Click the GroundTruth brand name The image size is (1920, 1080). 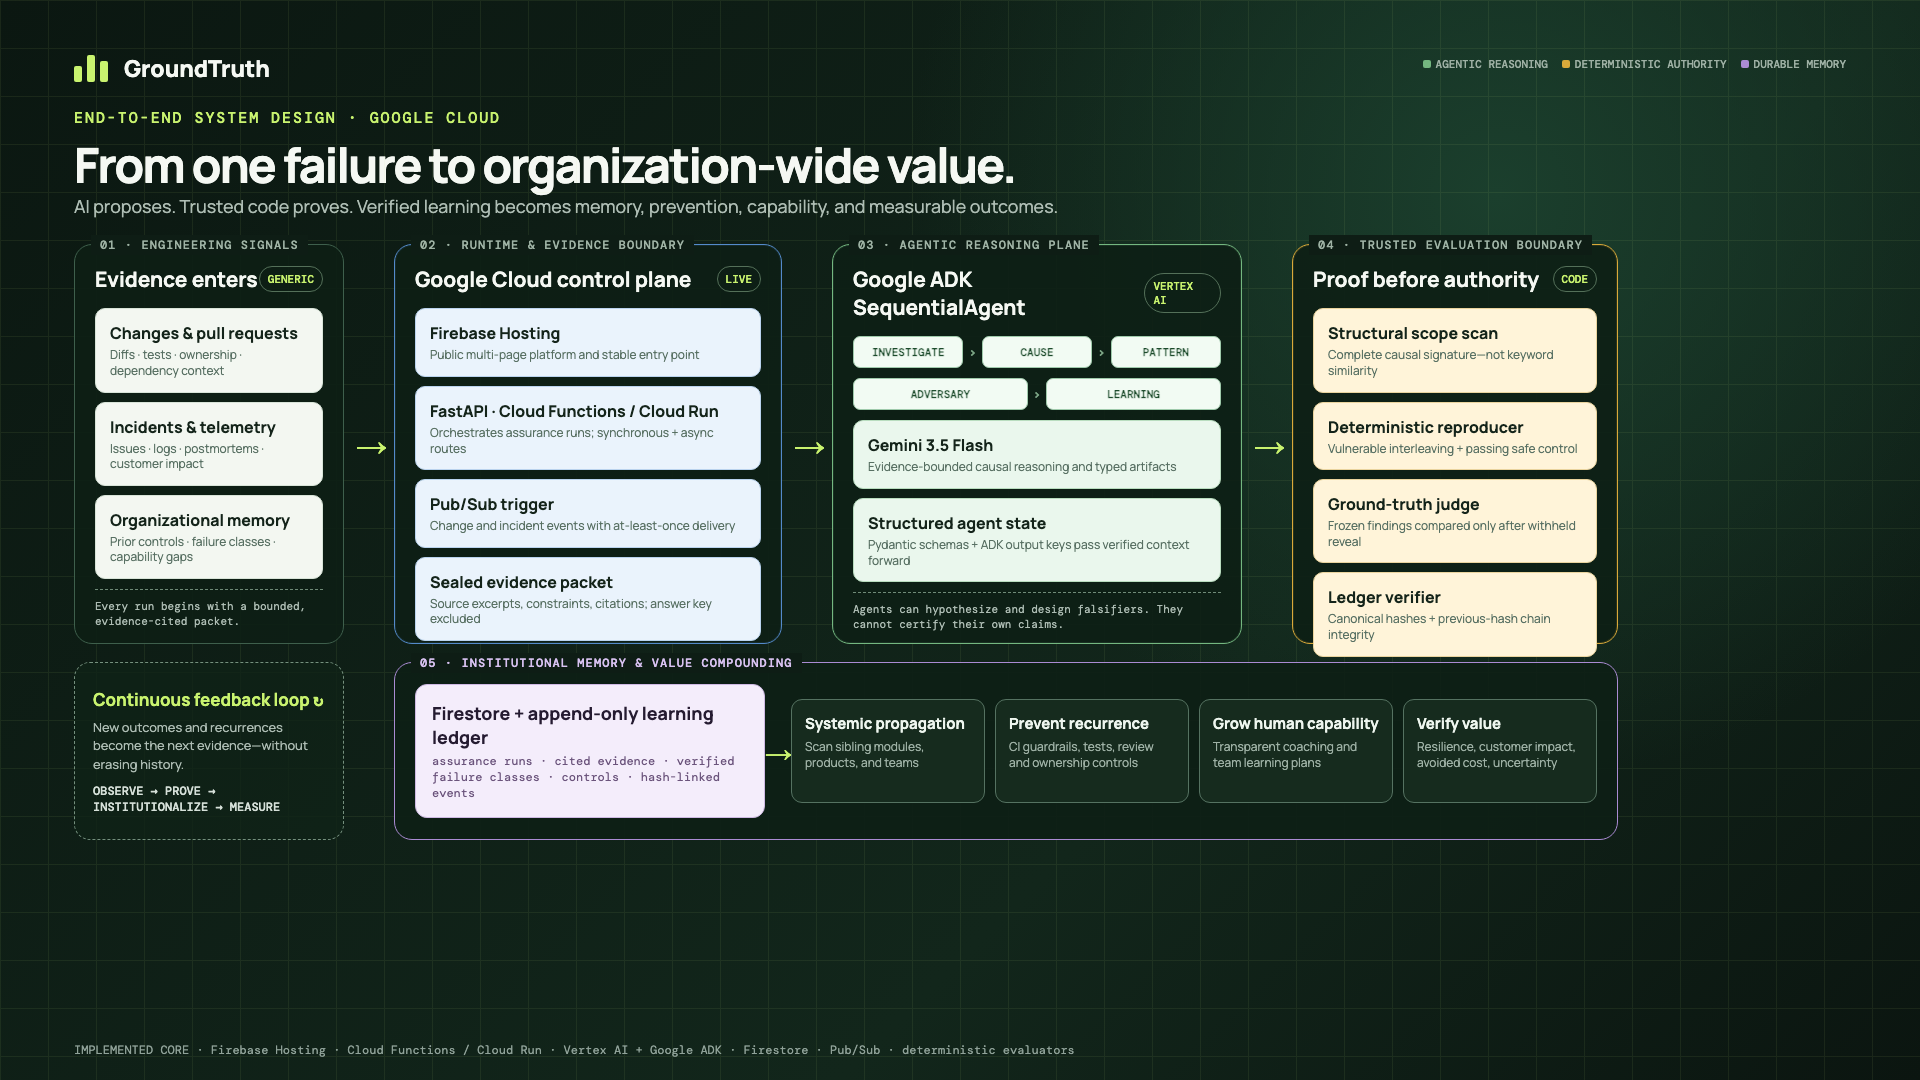[196, 69]
